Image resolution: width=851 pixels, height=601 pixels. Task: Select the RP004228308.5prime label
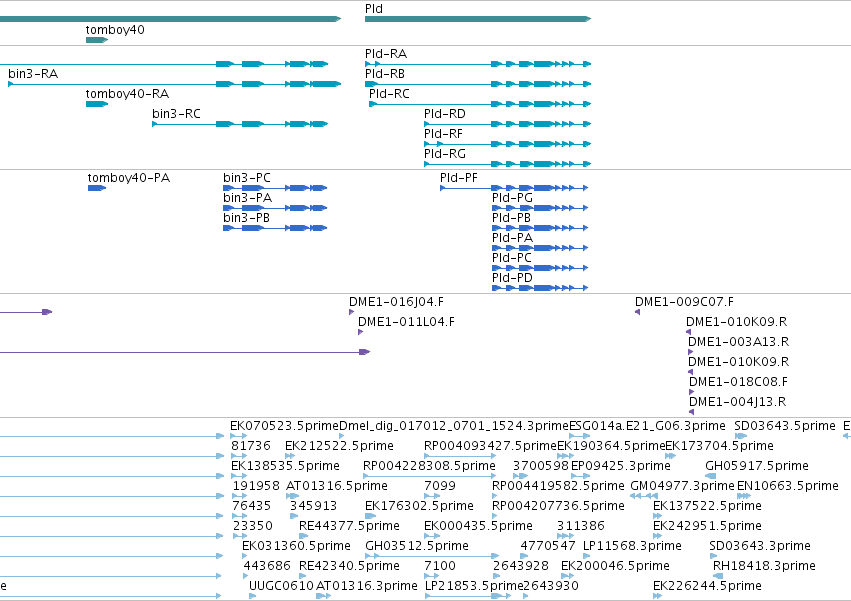[x=429, y=466]
